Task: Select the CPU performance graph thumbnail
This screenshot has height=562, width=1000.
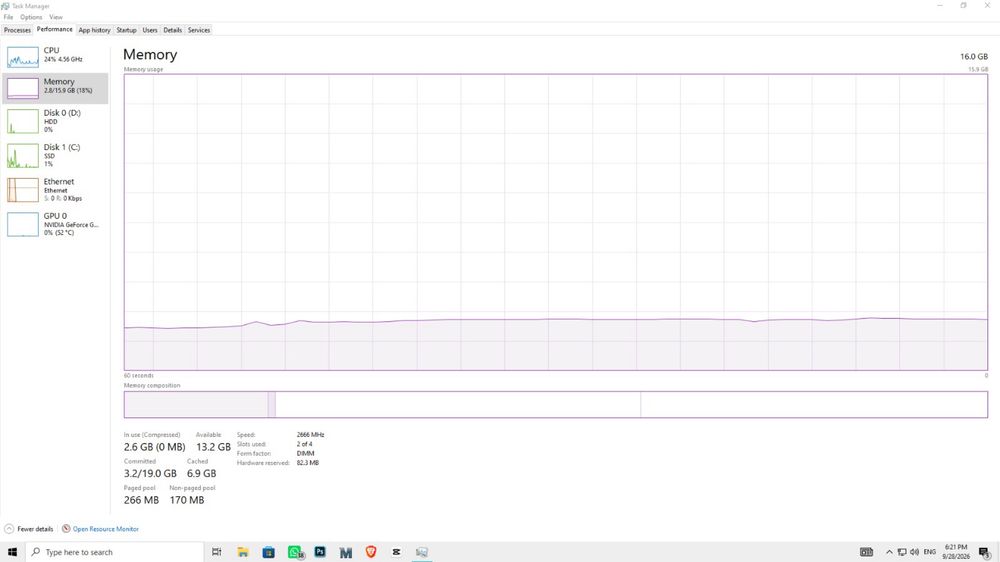Action: click(23, 57)
